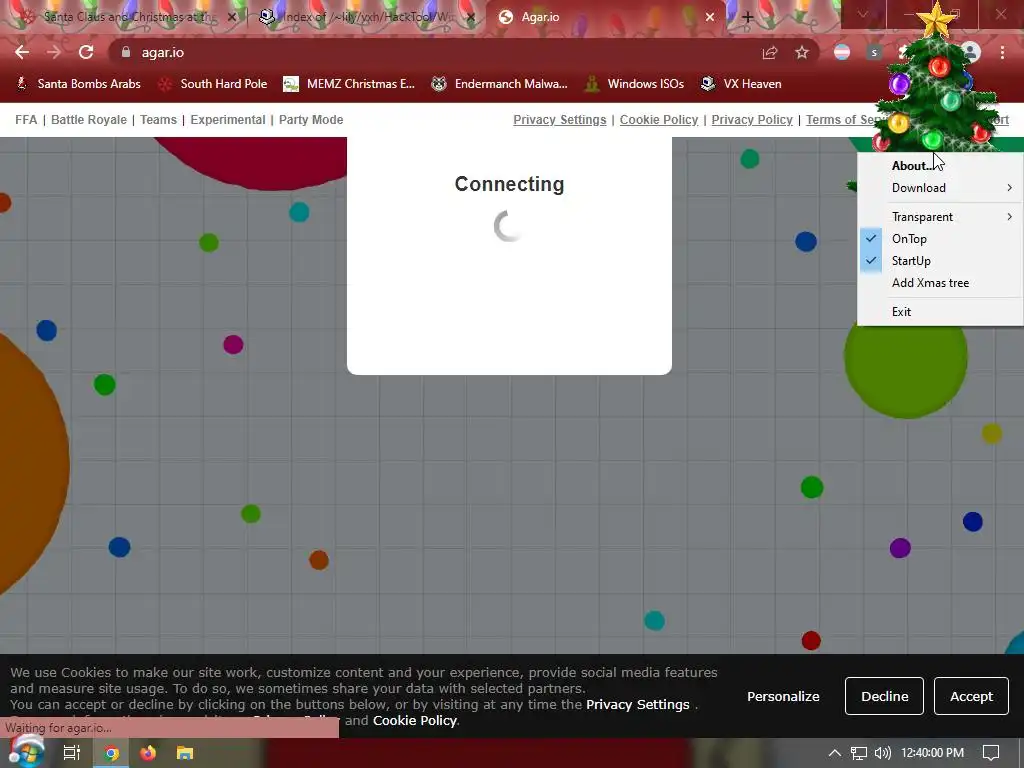Image resolution: width=1024 pixels, height=768 pixels.
Task: Open File Explorer from taskbar
Action: coord(185,753)
